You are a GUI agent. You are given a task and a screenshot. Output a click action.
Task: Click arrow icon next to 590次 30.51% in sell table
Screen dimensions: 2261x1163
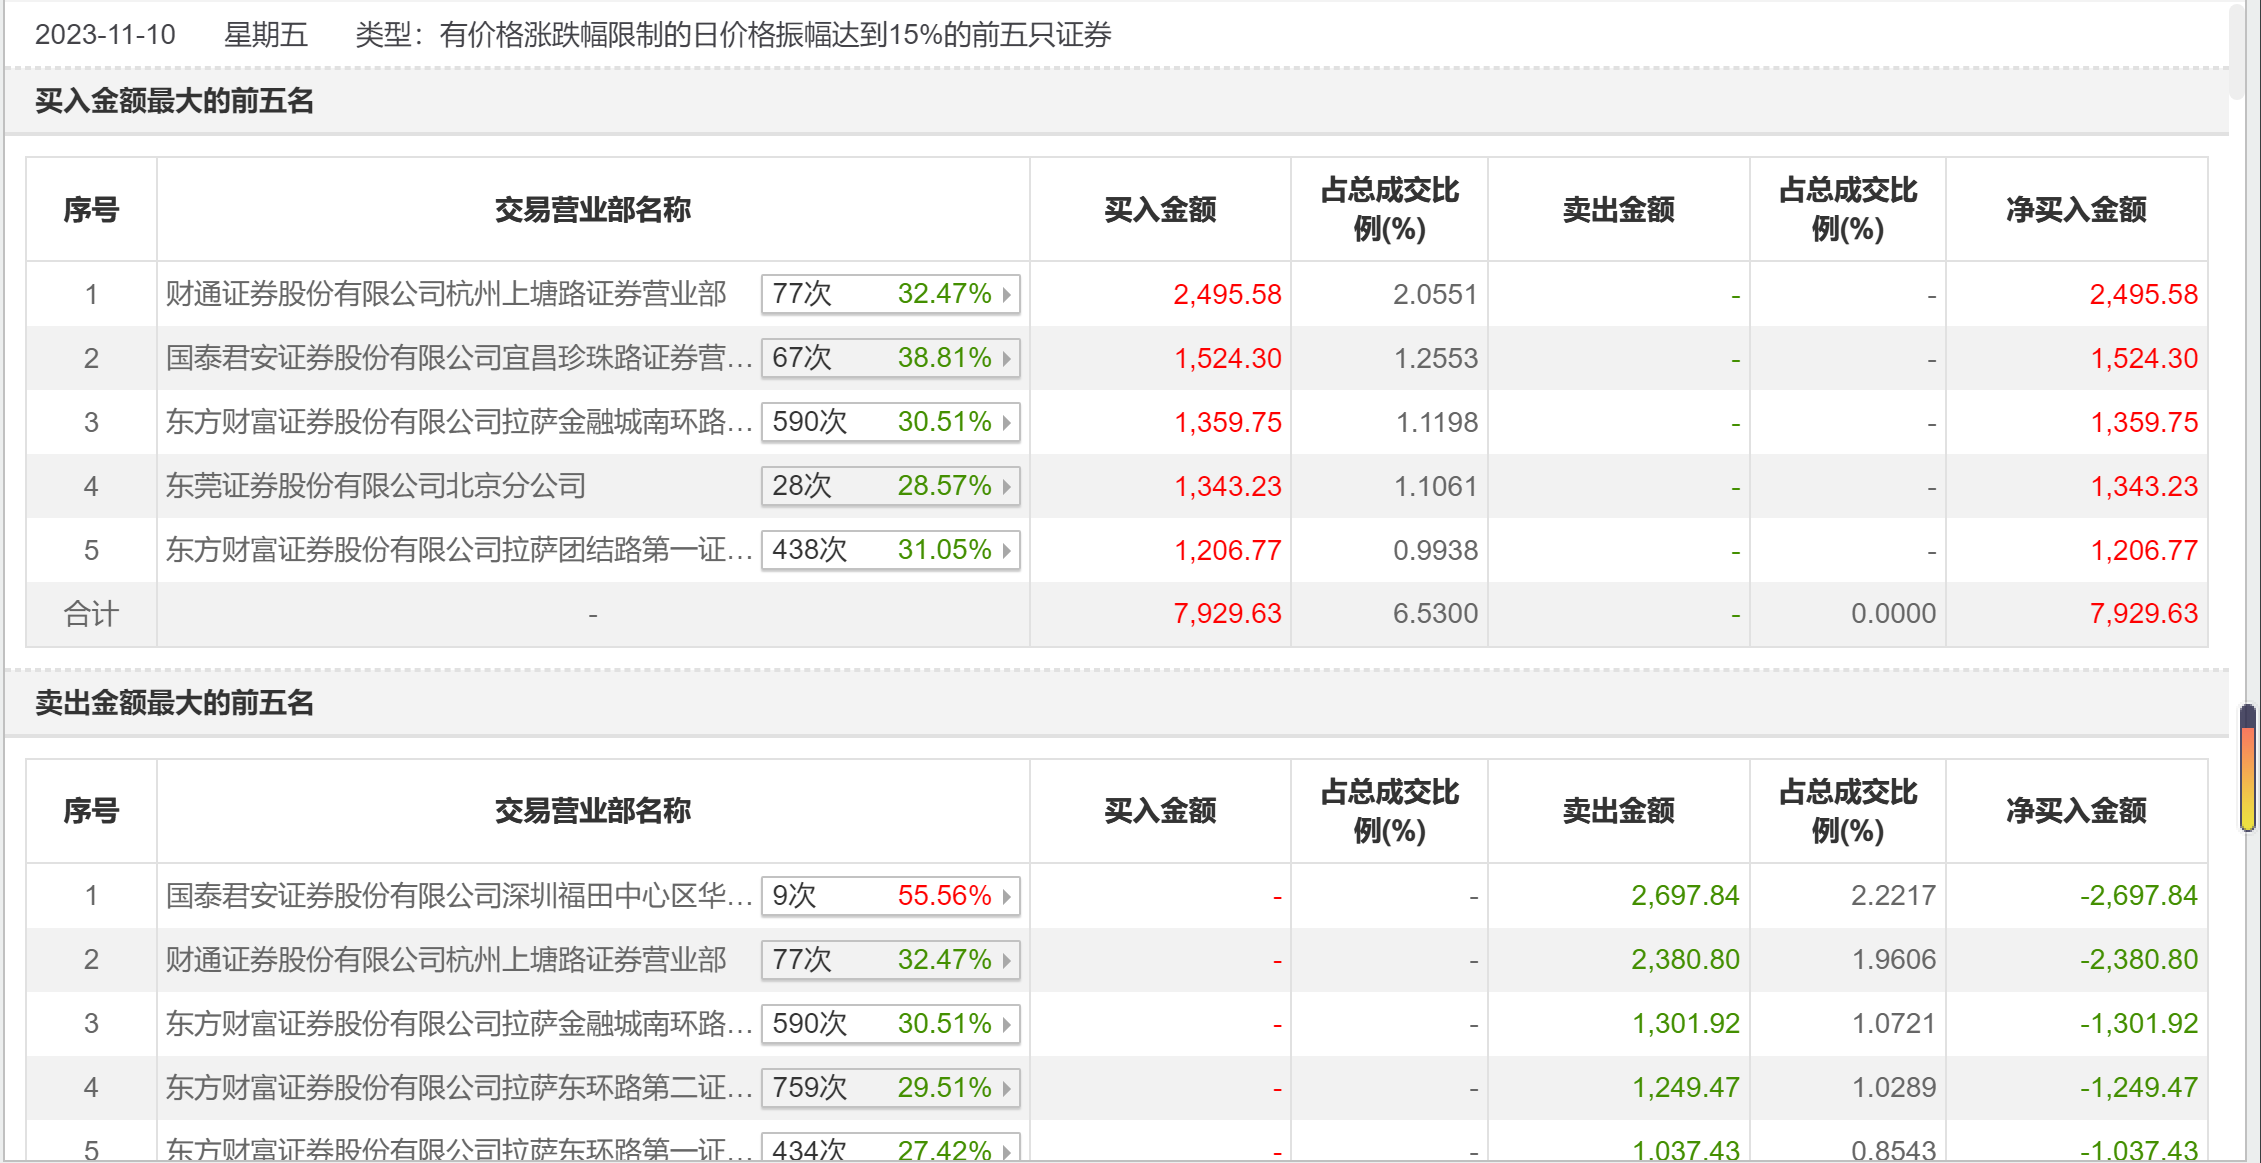(1006, 1024)
